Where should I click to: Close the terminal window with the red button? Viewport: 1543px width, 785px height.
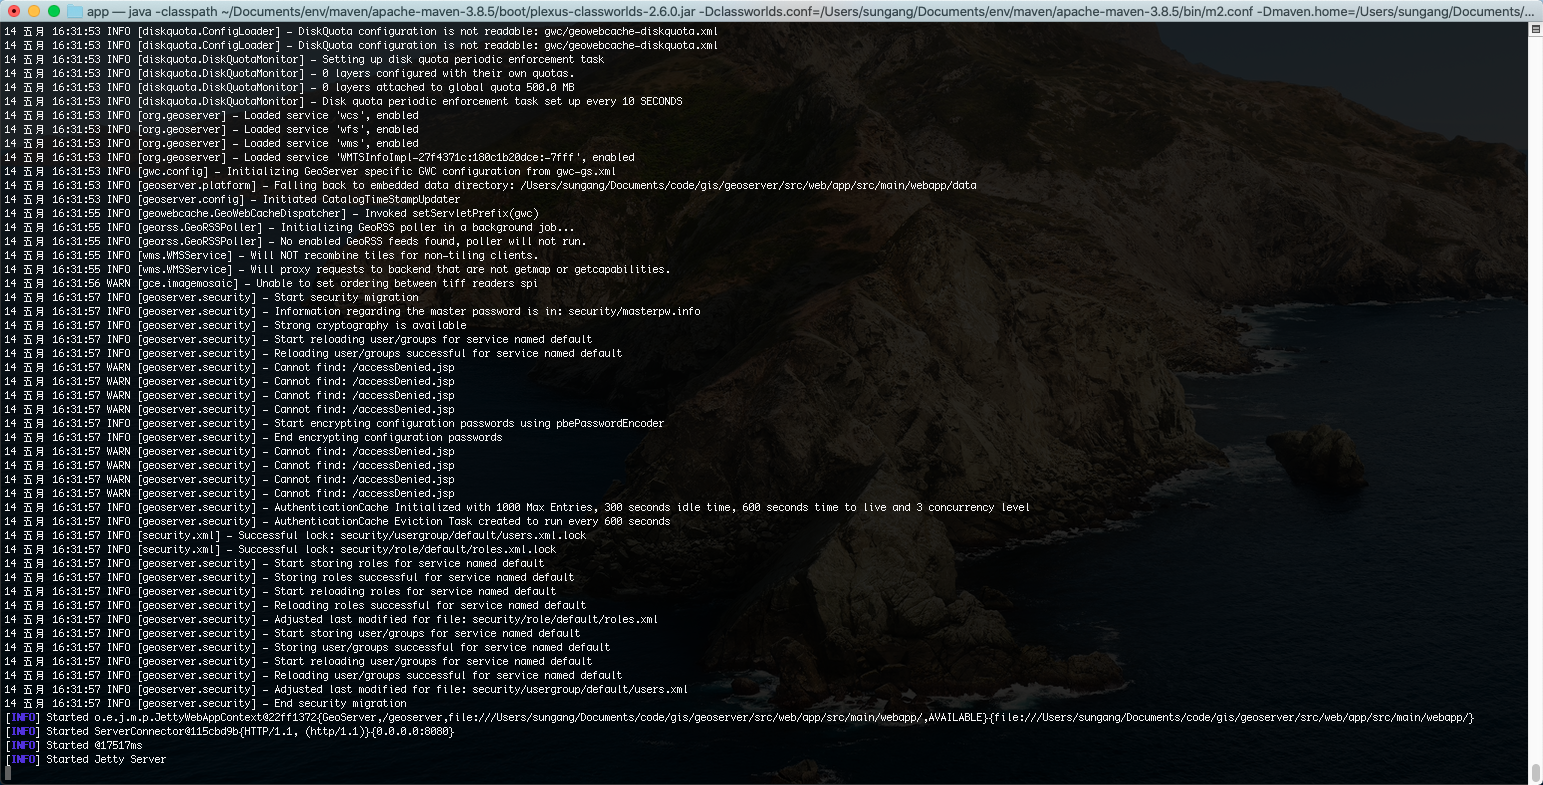[14, 11]
